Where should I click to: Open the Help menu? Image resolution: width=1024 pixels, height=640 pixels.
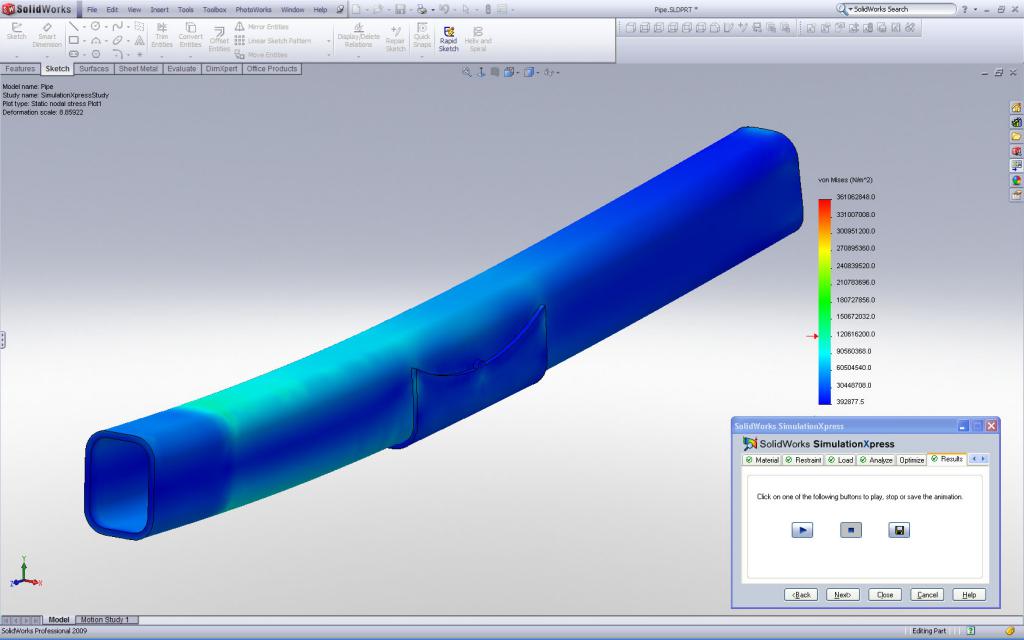(320, 10)
